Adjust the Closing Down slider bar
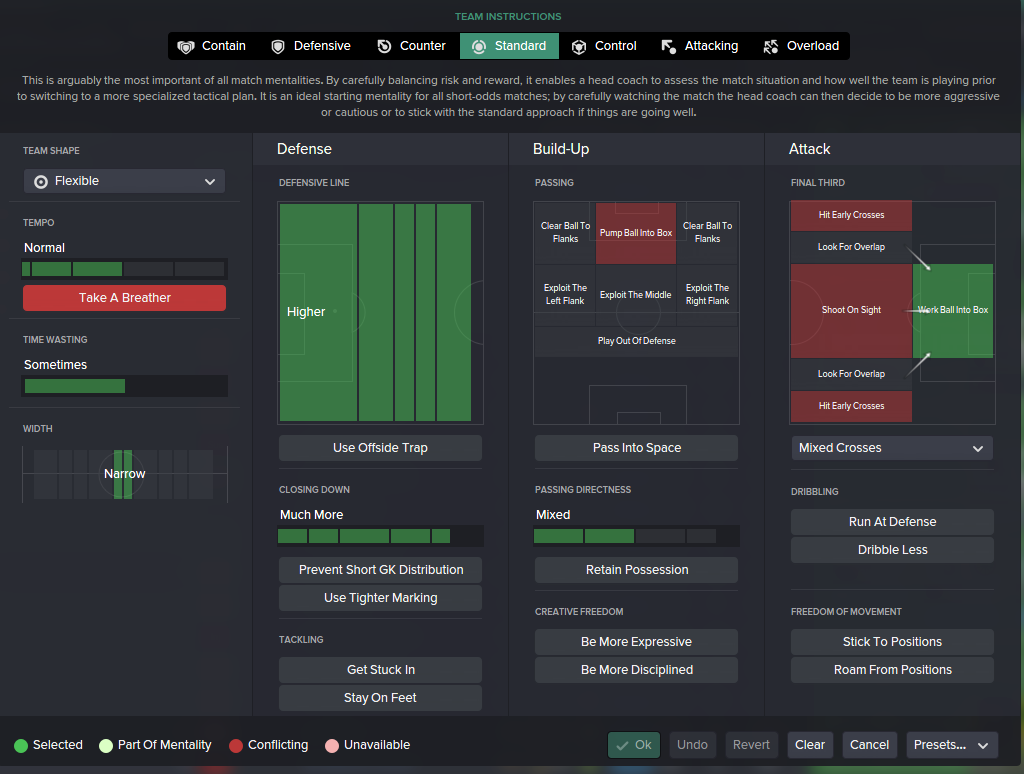The width and height of the screenshot is (1024, 774). pyautogui.click(x=380, y=536)
